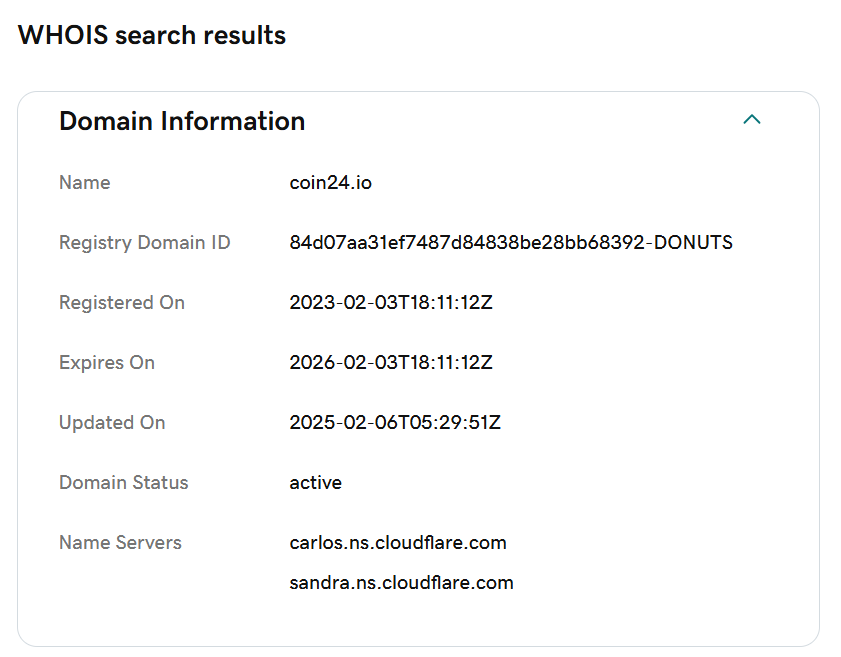Click the Updated On timestamp value

click(395, 423)
